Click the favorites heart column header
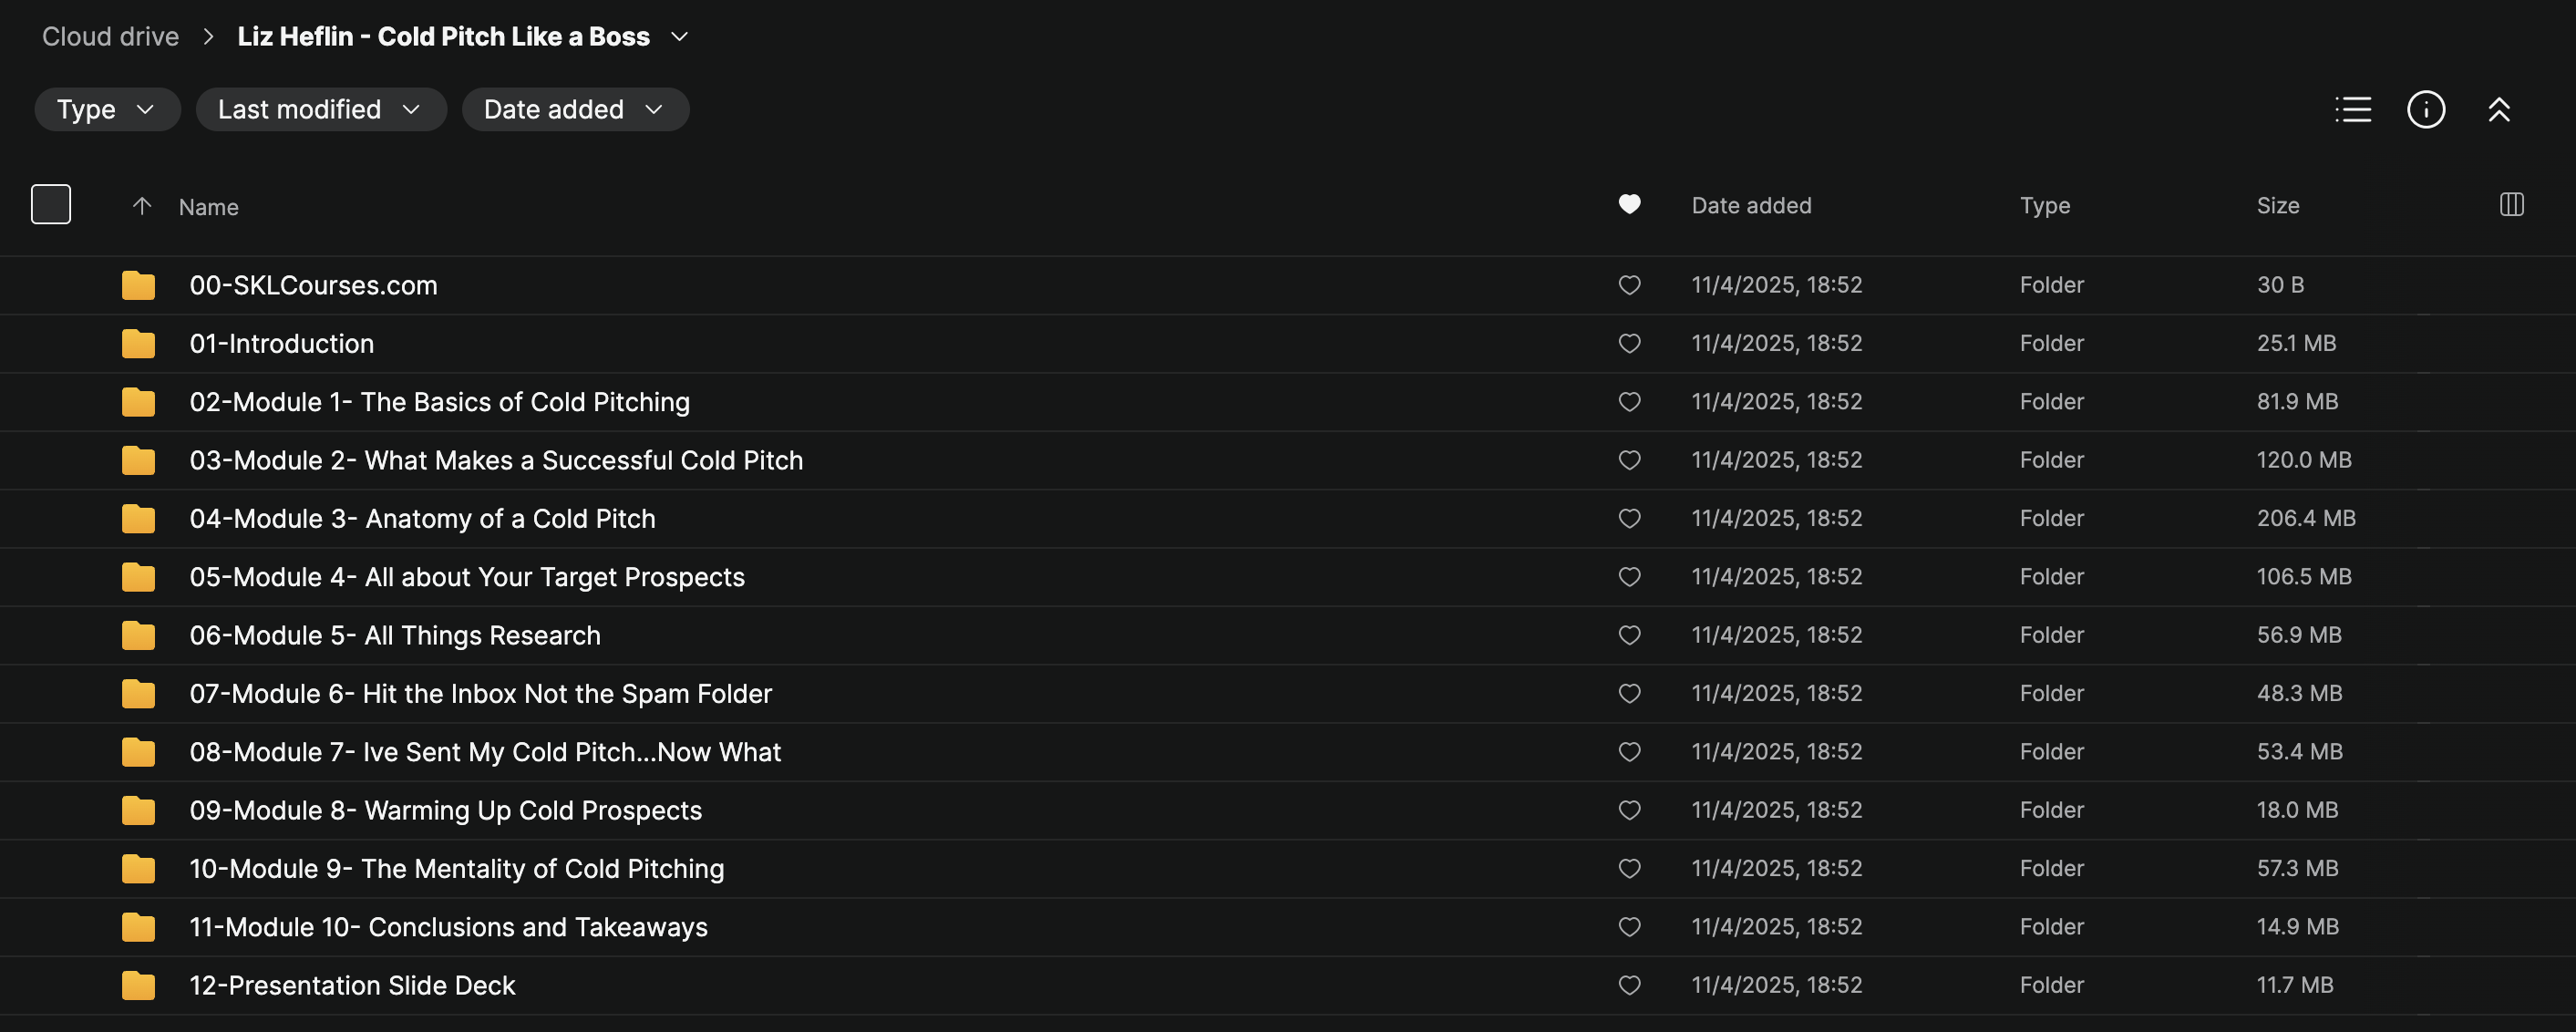Viewport: 2576px width, 1032px height. tap(1629, 205)
